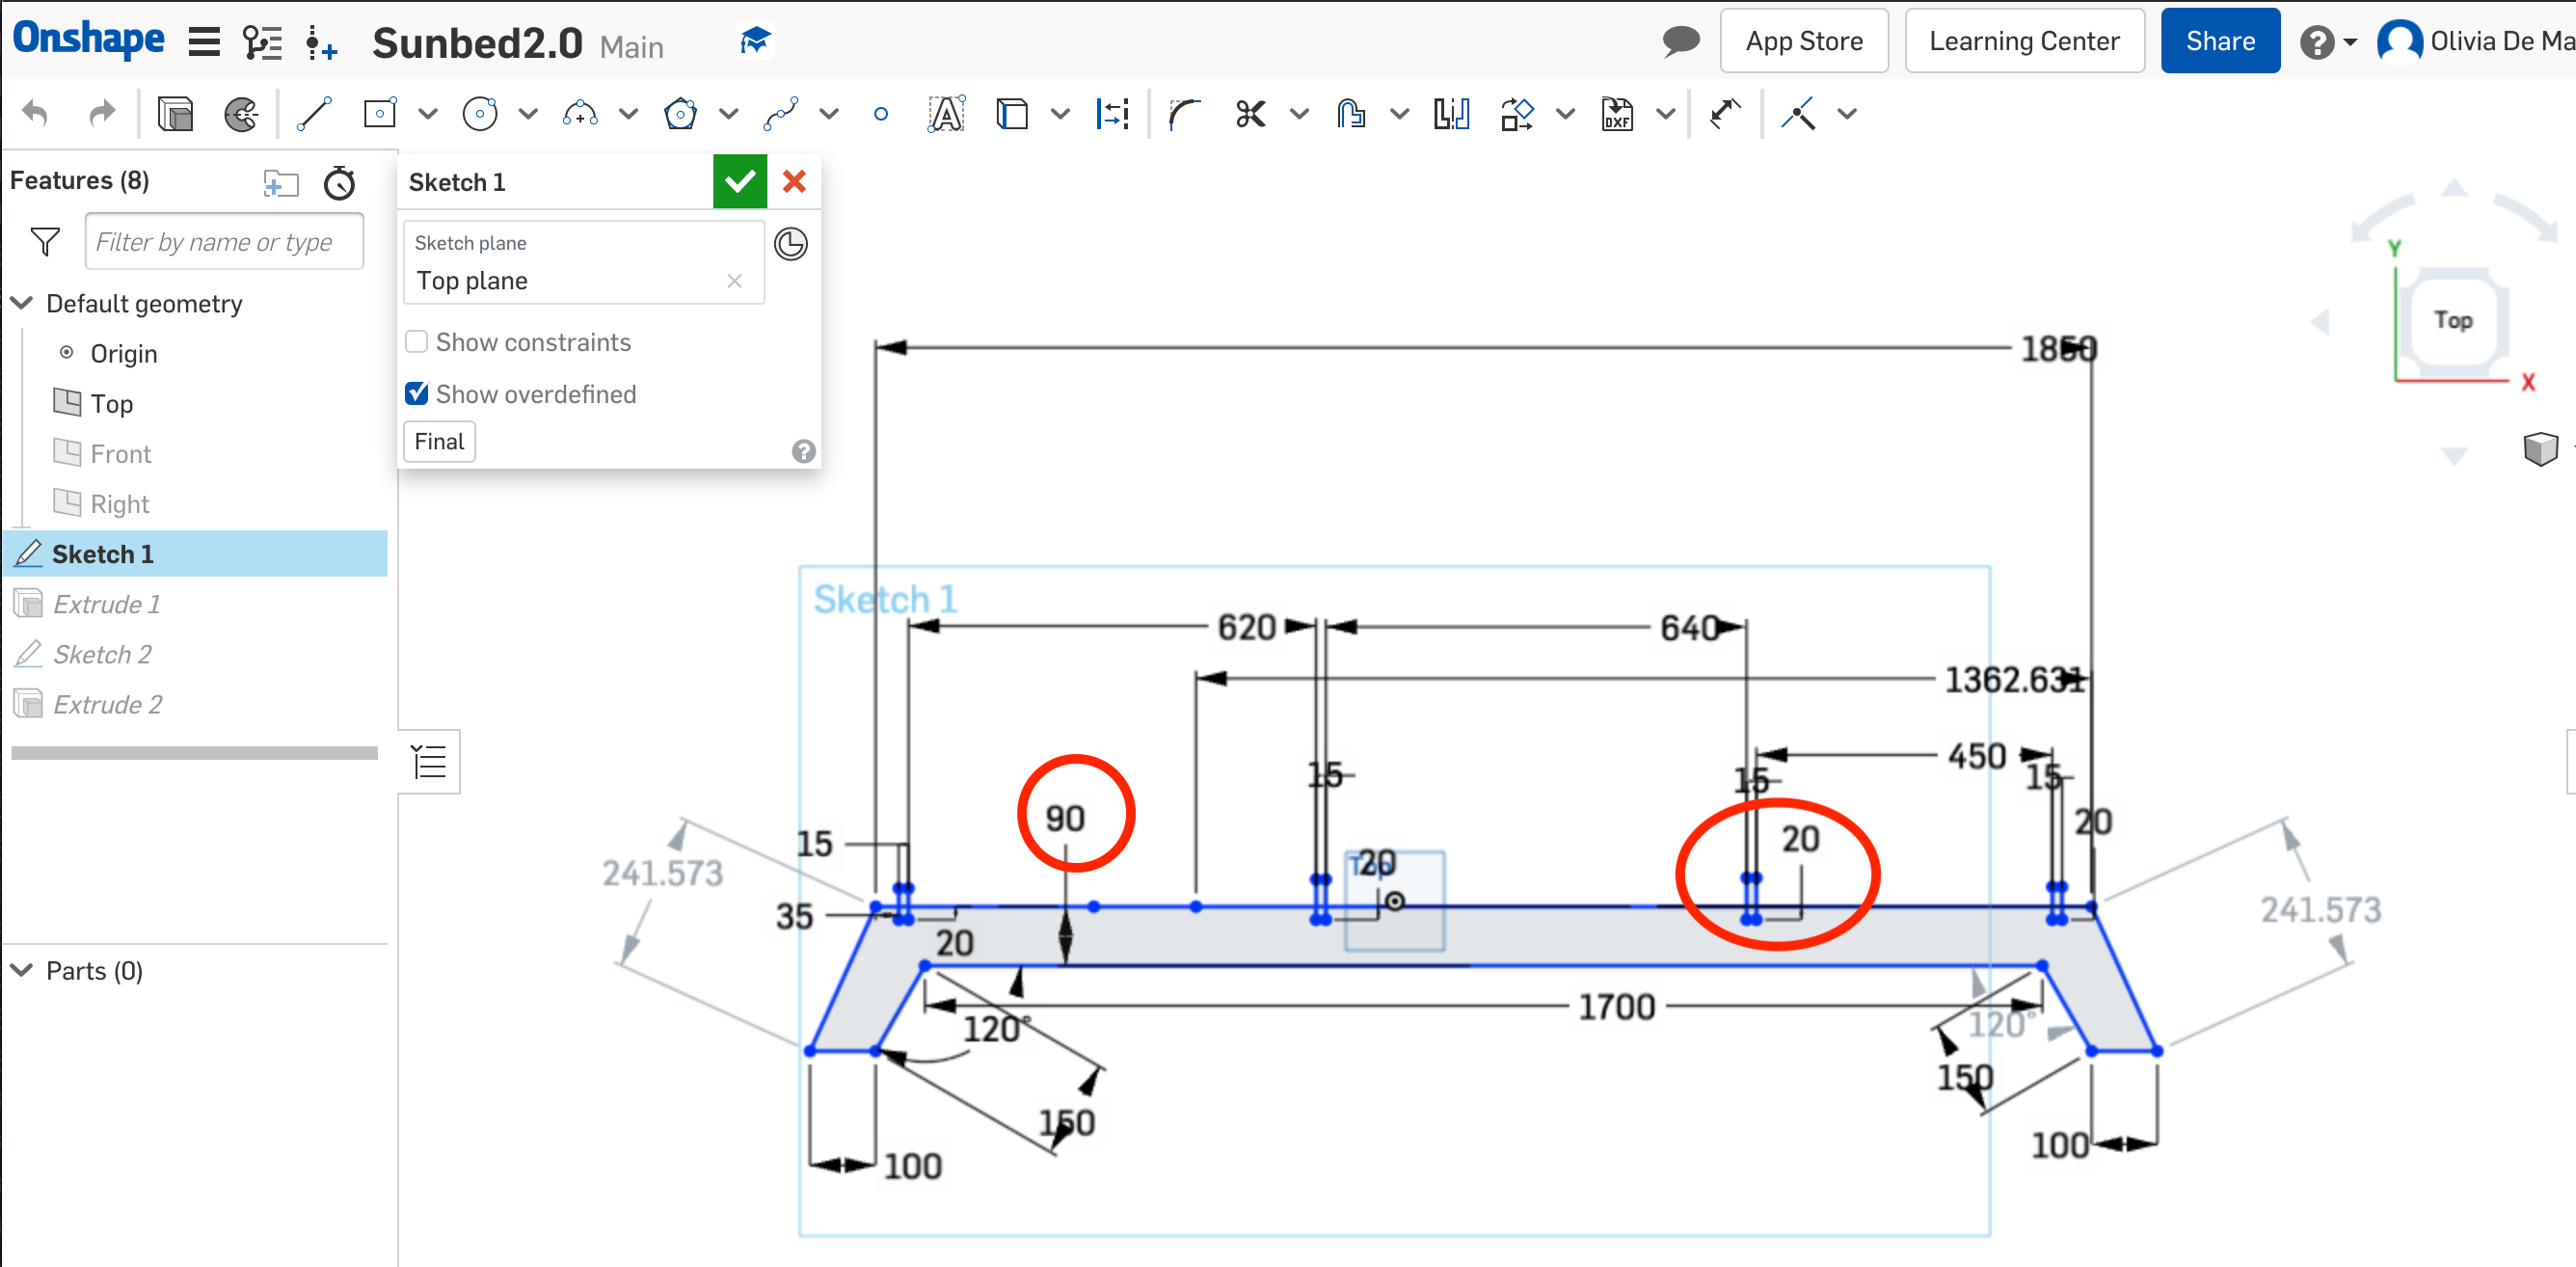Screen dimensions: 2576x1267
Task: Open Top plane dropdown selector
Action: [x=577, y=280]
